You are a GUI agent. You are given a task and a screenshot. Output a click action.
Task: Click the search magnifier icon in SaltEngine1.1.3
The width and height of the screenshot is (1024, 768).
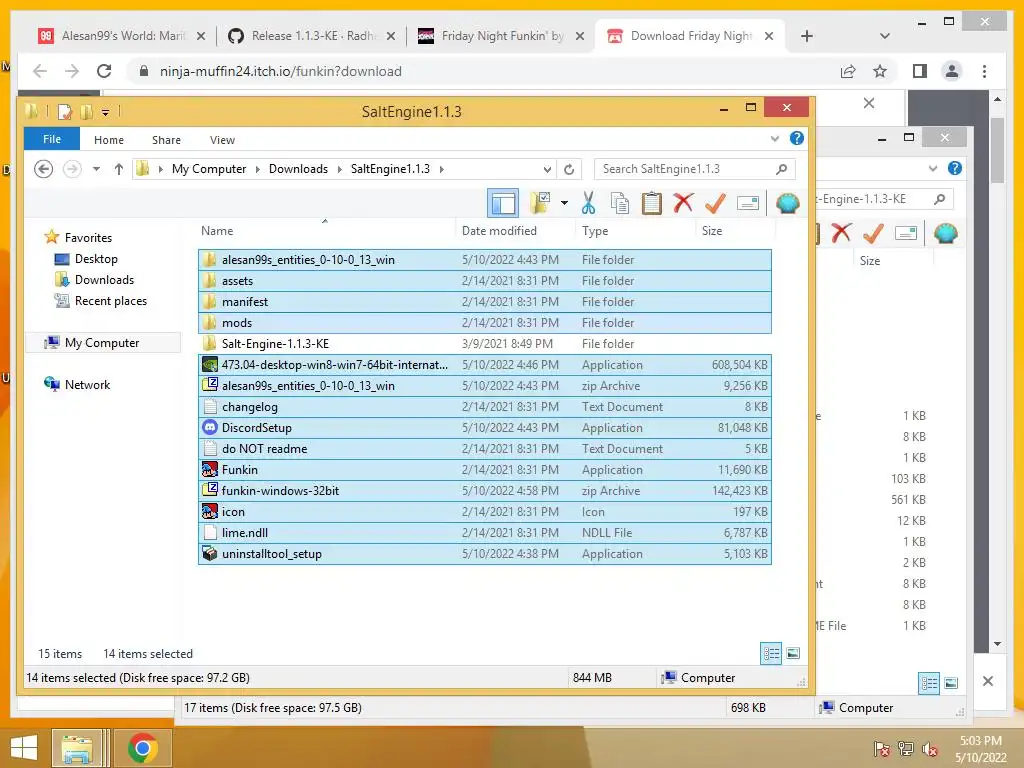point(781,169)
